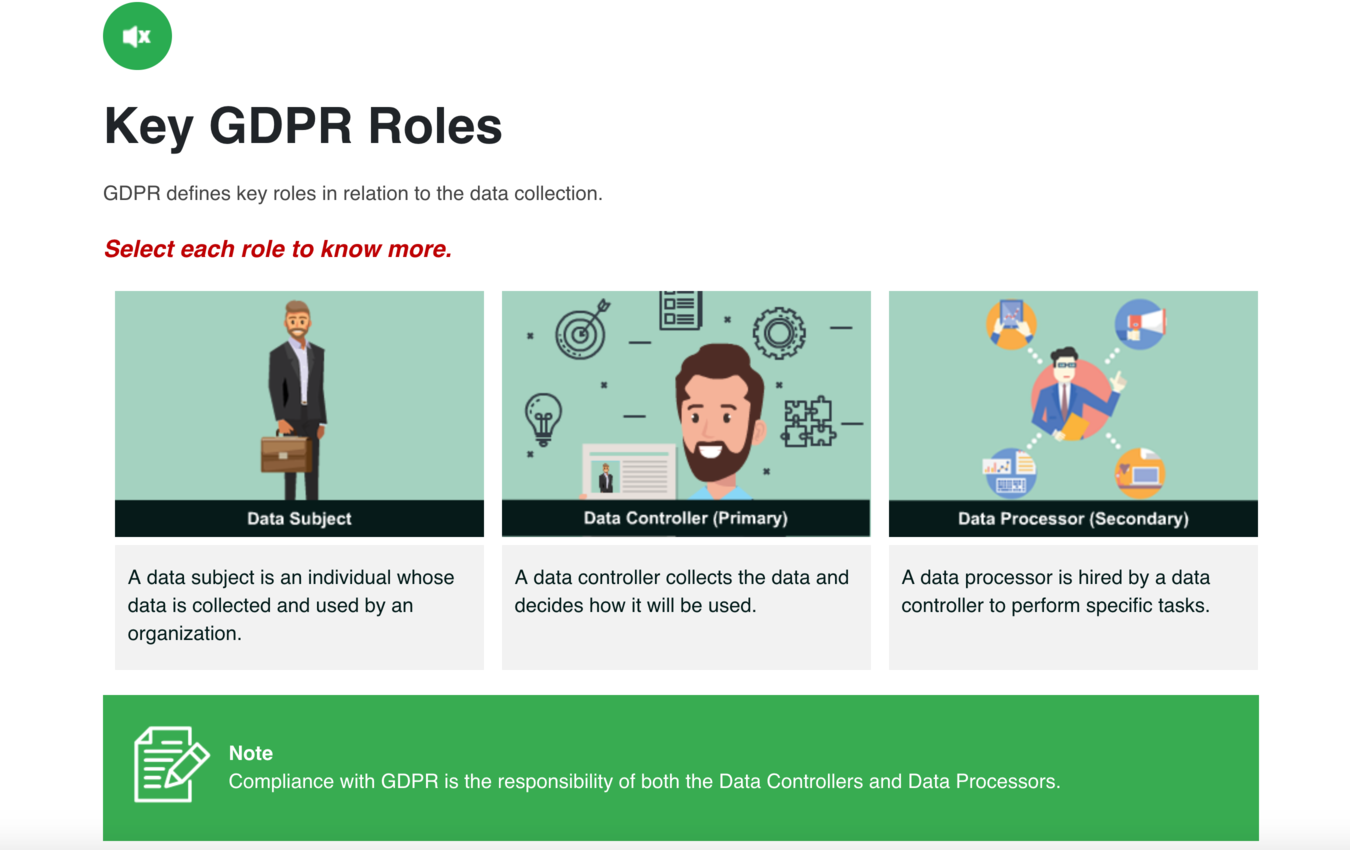Click the Key GDPR Roles heading
1350x850 pixels.
(303, 127)
